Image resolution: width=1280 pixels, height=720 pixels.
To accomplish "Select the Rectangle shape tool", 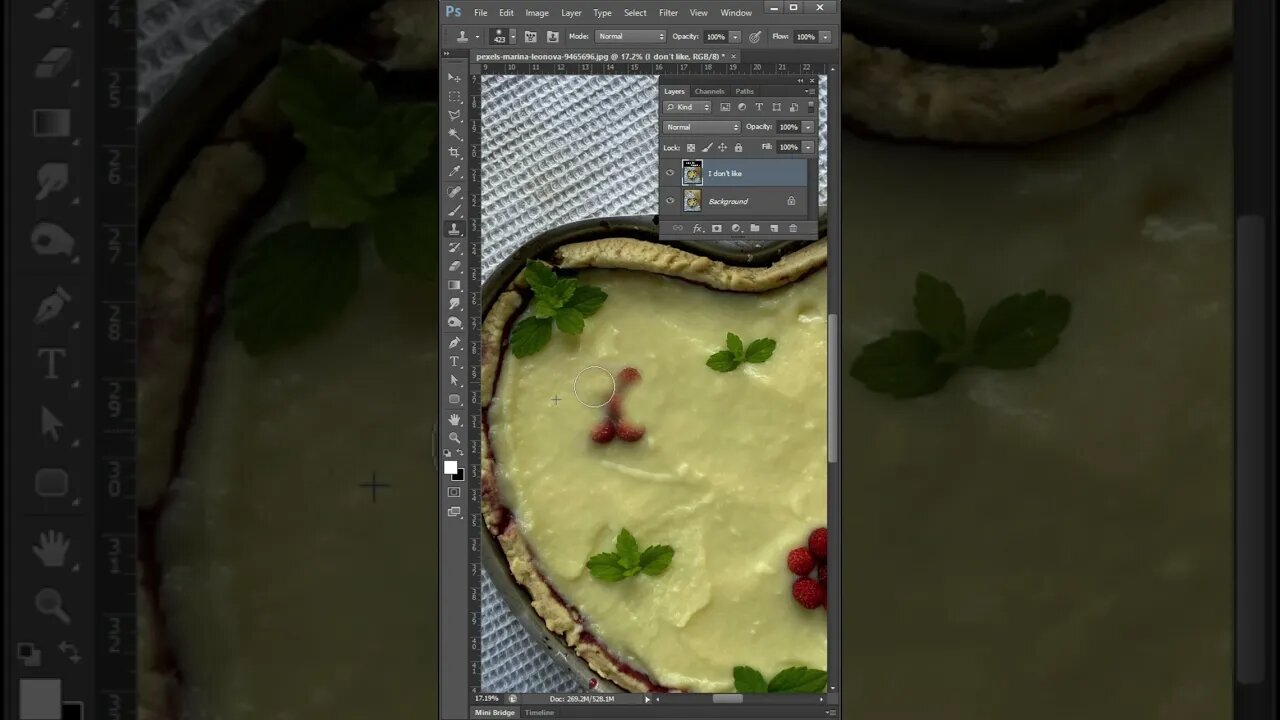I will (x=454, y=399).
